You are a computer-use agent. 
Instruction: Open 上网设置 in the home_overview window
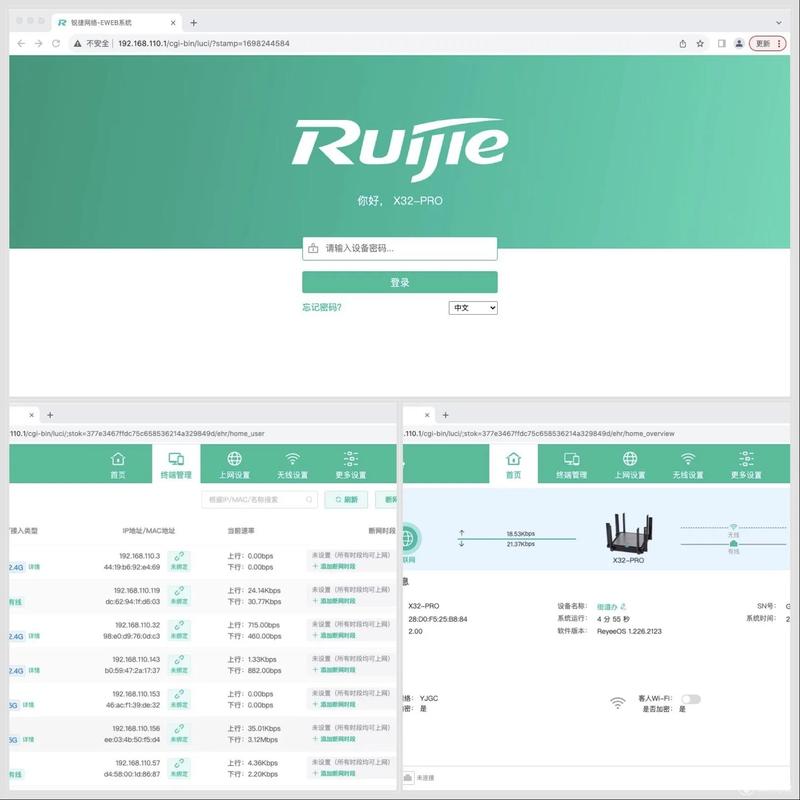[630, 465]
